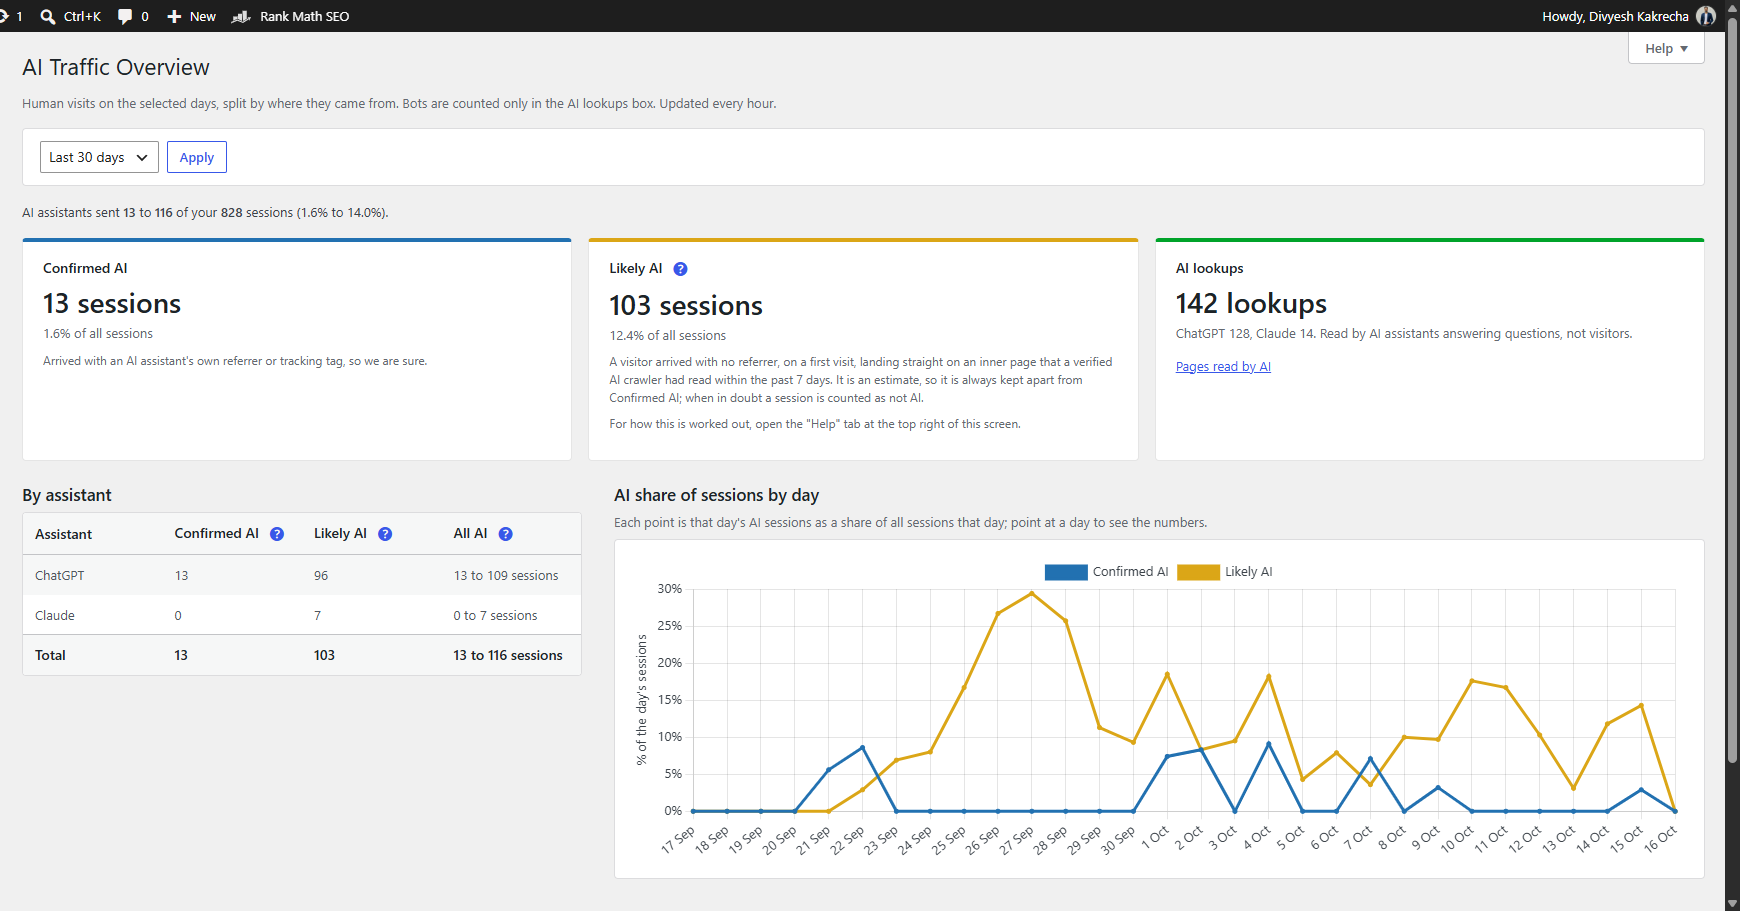
Task: Click Likely AI peak point on 27 Sep
Action: click(x=1032, y=594)
